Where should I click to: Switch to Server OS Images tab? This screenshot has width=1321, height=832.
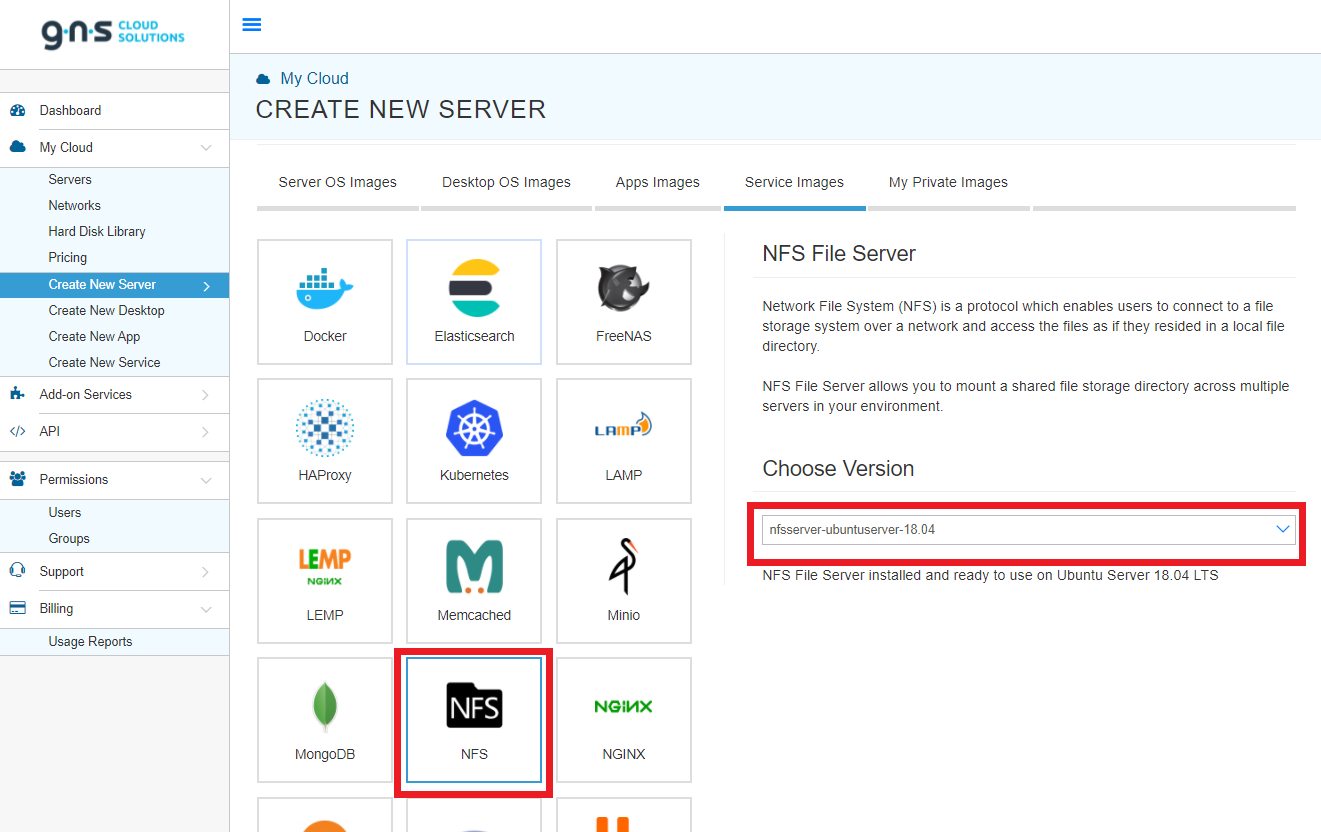[x=338, y=182]
